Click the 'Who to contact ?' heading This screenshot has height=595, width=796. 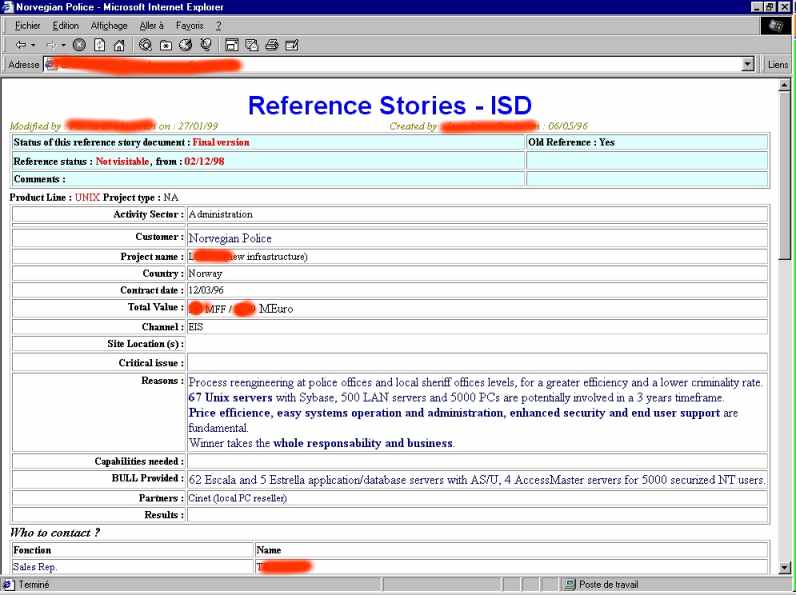pos(55,533)
